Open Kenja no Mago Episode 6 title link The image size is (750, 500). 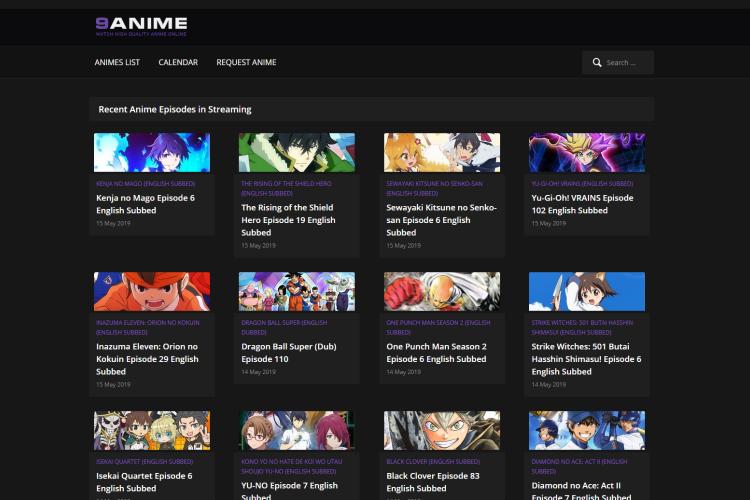145,204
